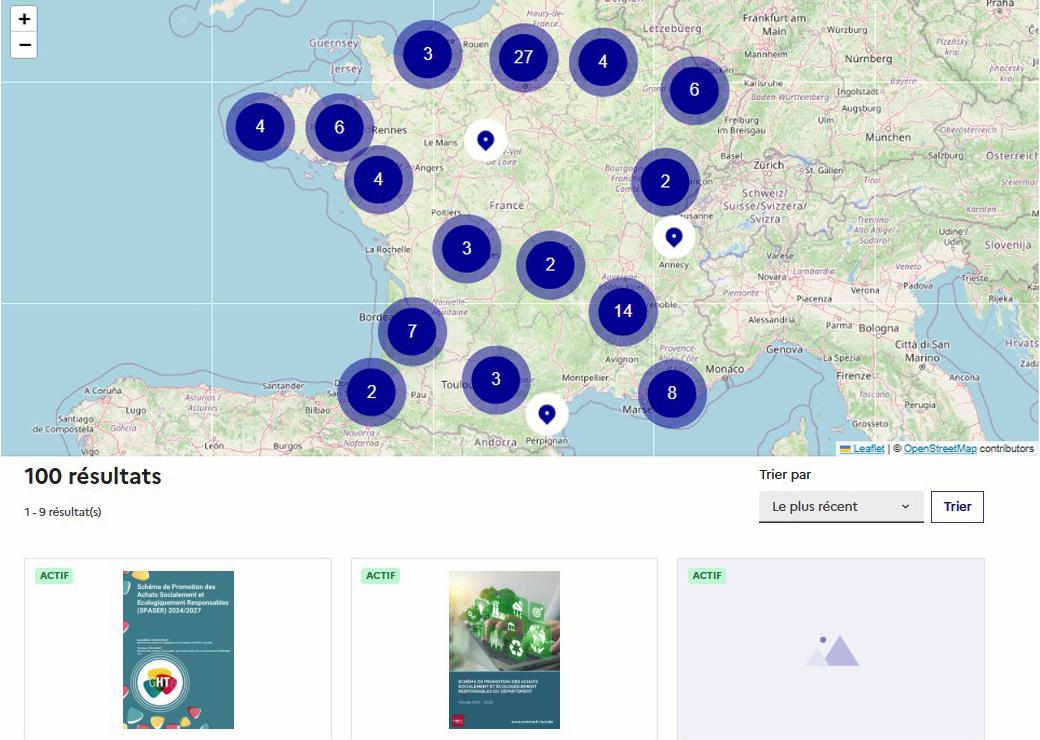
Task: Click ACTIF badge on the recycling card
Action: tap(381, 576)
